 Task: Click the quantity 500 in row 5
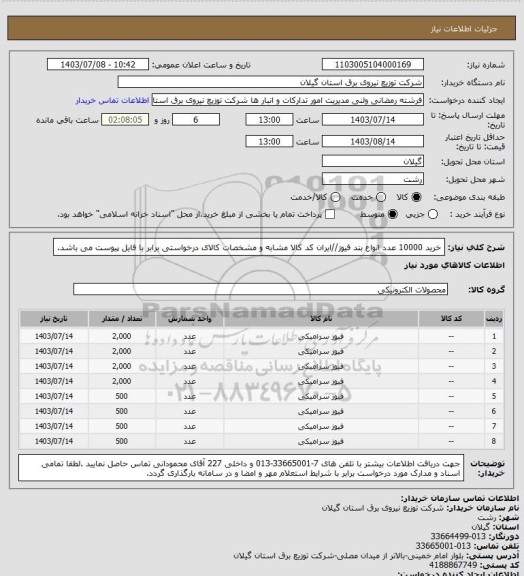(x=122, y=396)
